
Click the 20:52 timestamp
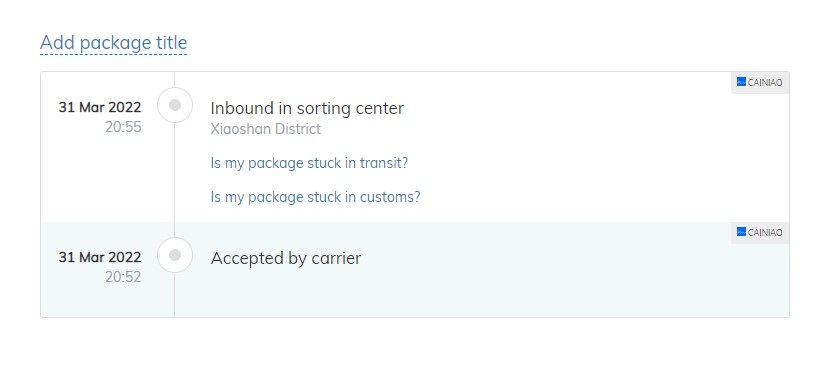coord(123,277)
